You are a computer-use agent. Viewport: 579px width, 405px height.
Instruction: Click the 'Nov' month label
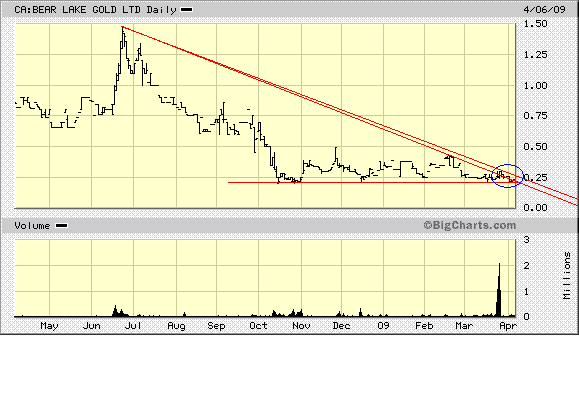coord(301,326)
